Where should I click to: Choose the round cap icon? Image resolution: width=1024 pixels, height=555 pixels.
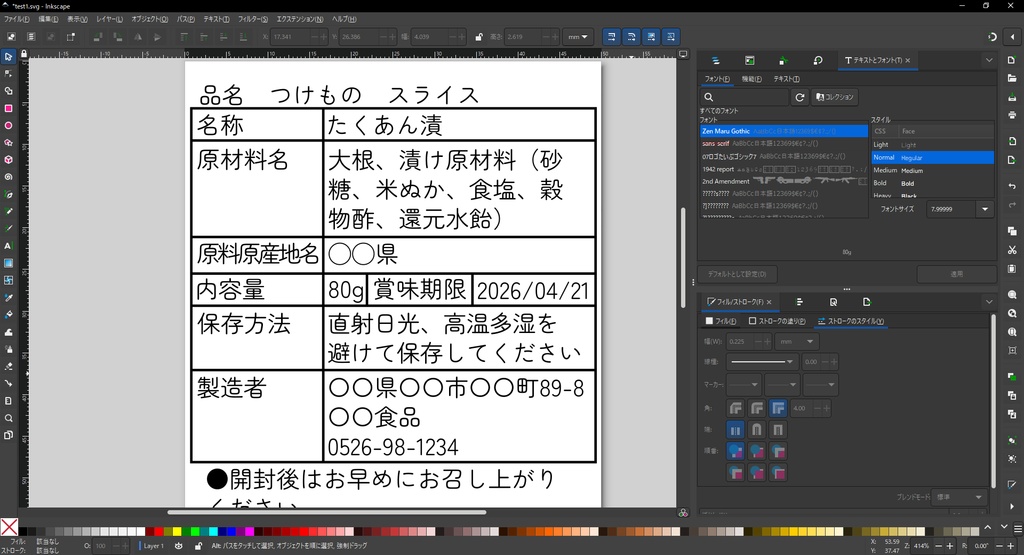pyautogui.click(x=757, y=430)
